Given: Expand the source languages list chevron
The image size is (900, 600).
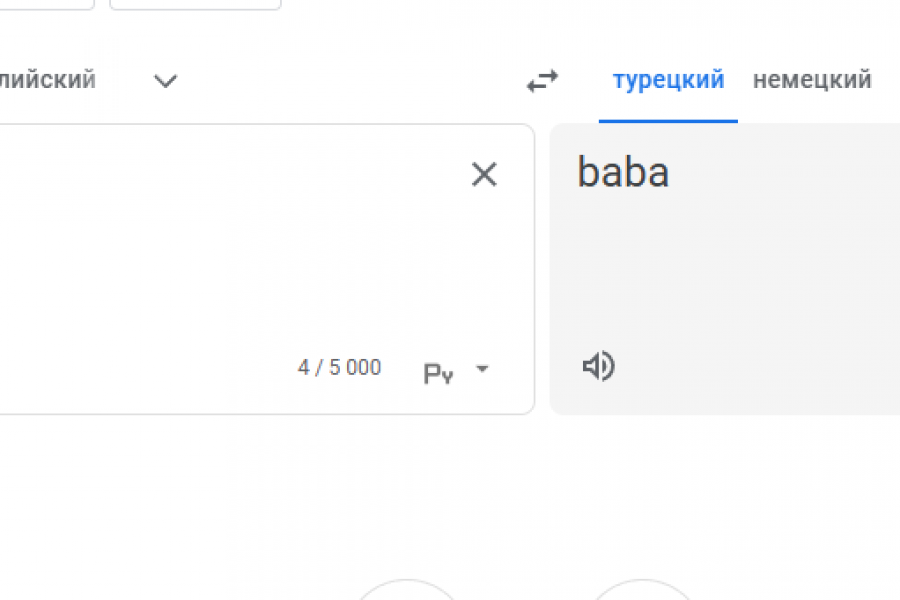Looking at the screenshot, I should [x=165, y=81].
